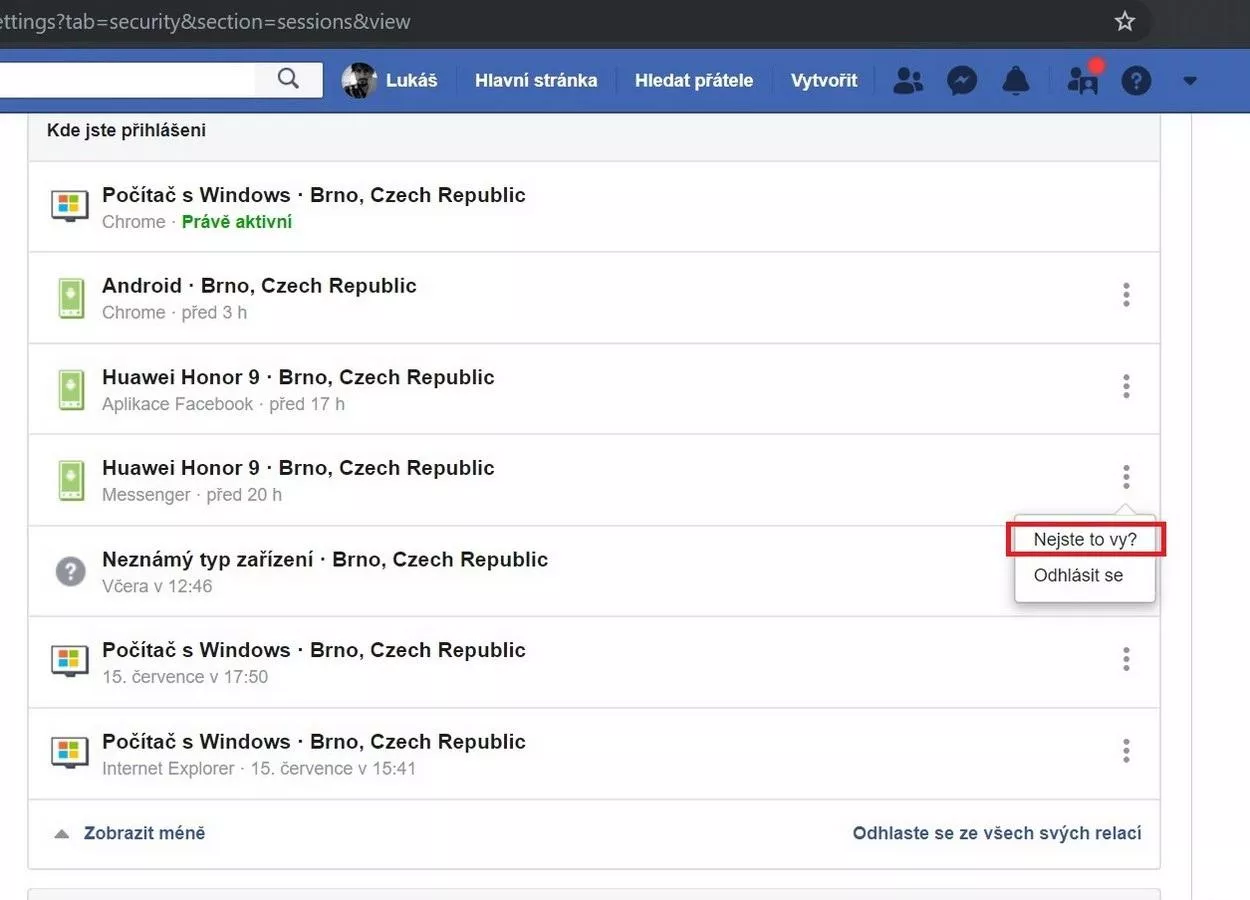Open help question mark icon

(x=1136, y=80)
